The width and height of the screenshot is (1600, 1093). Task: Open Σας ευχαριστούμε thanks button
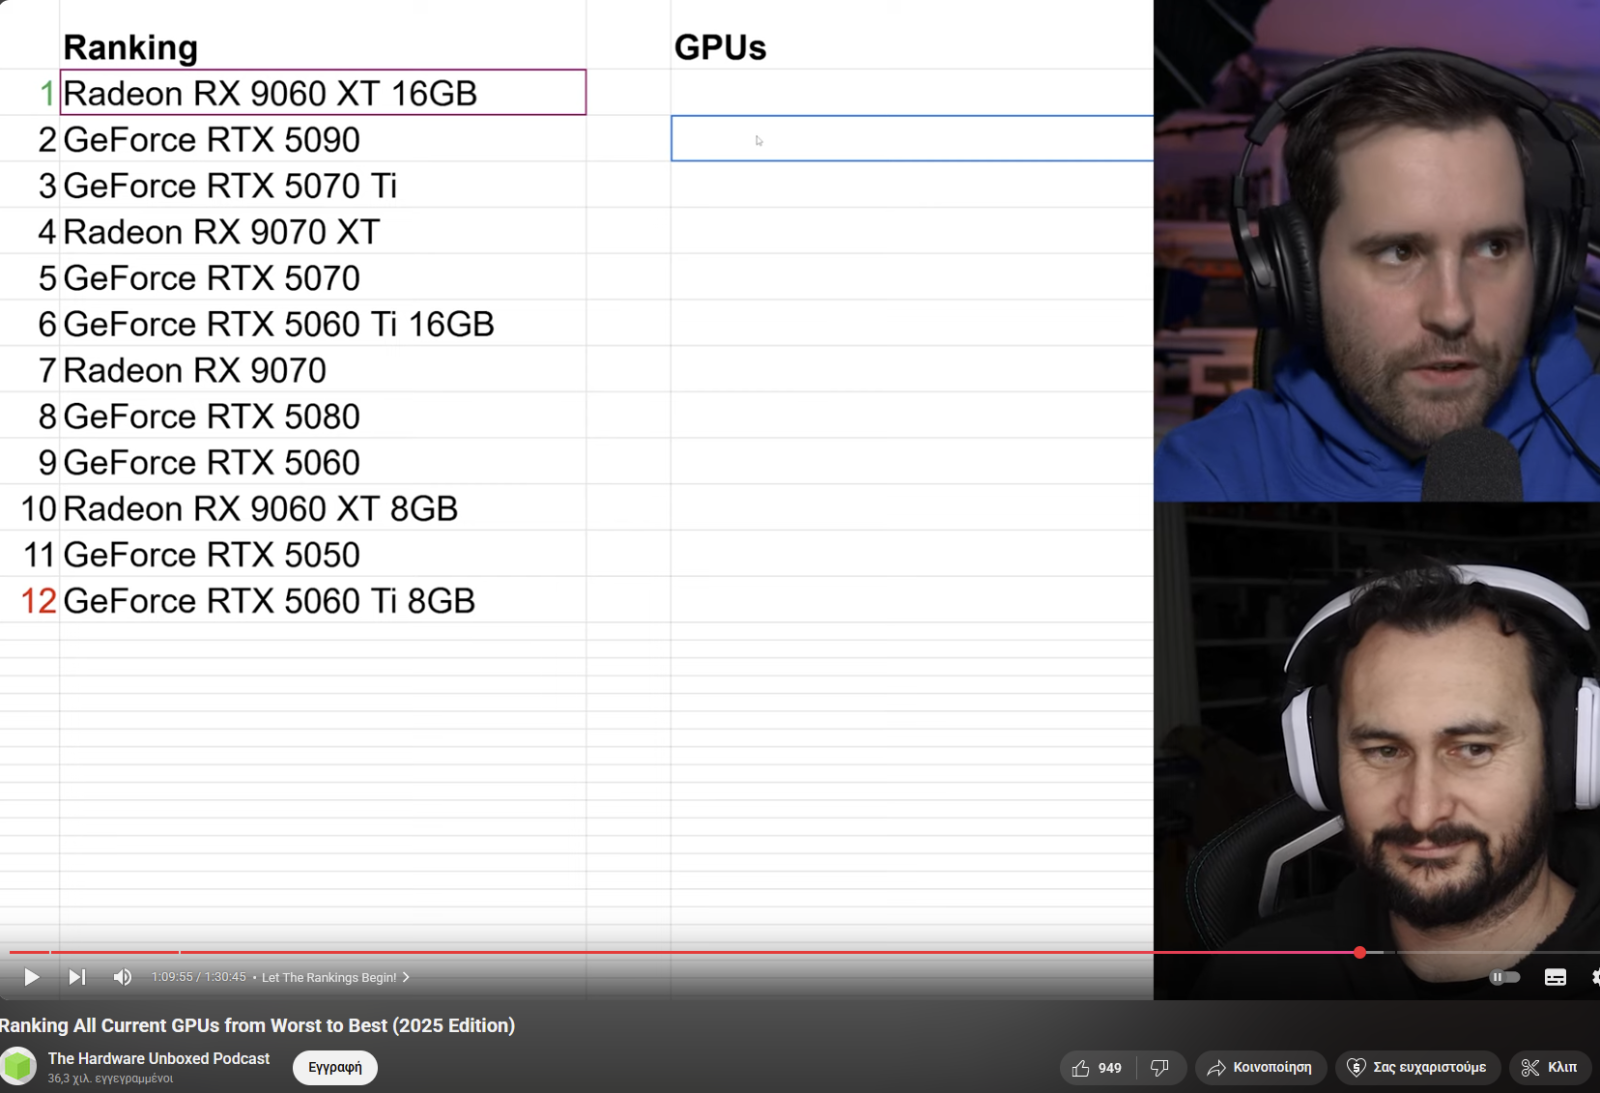(1417, 1068)
